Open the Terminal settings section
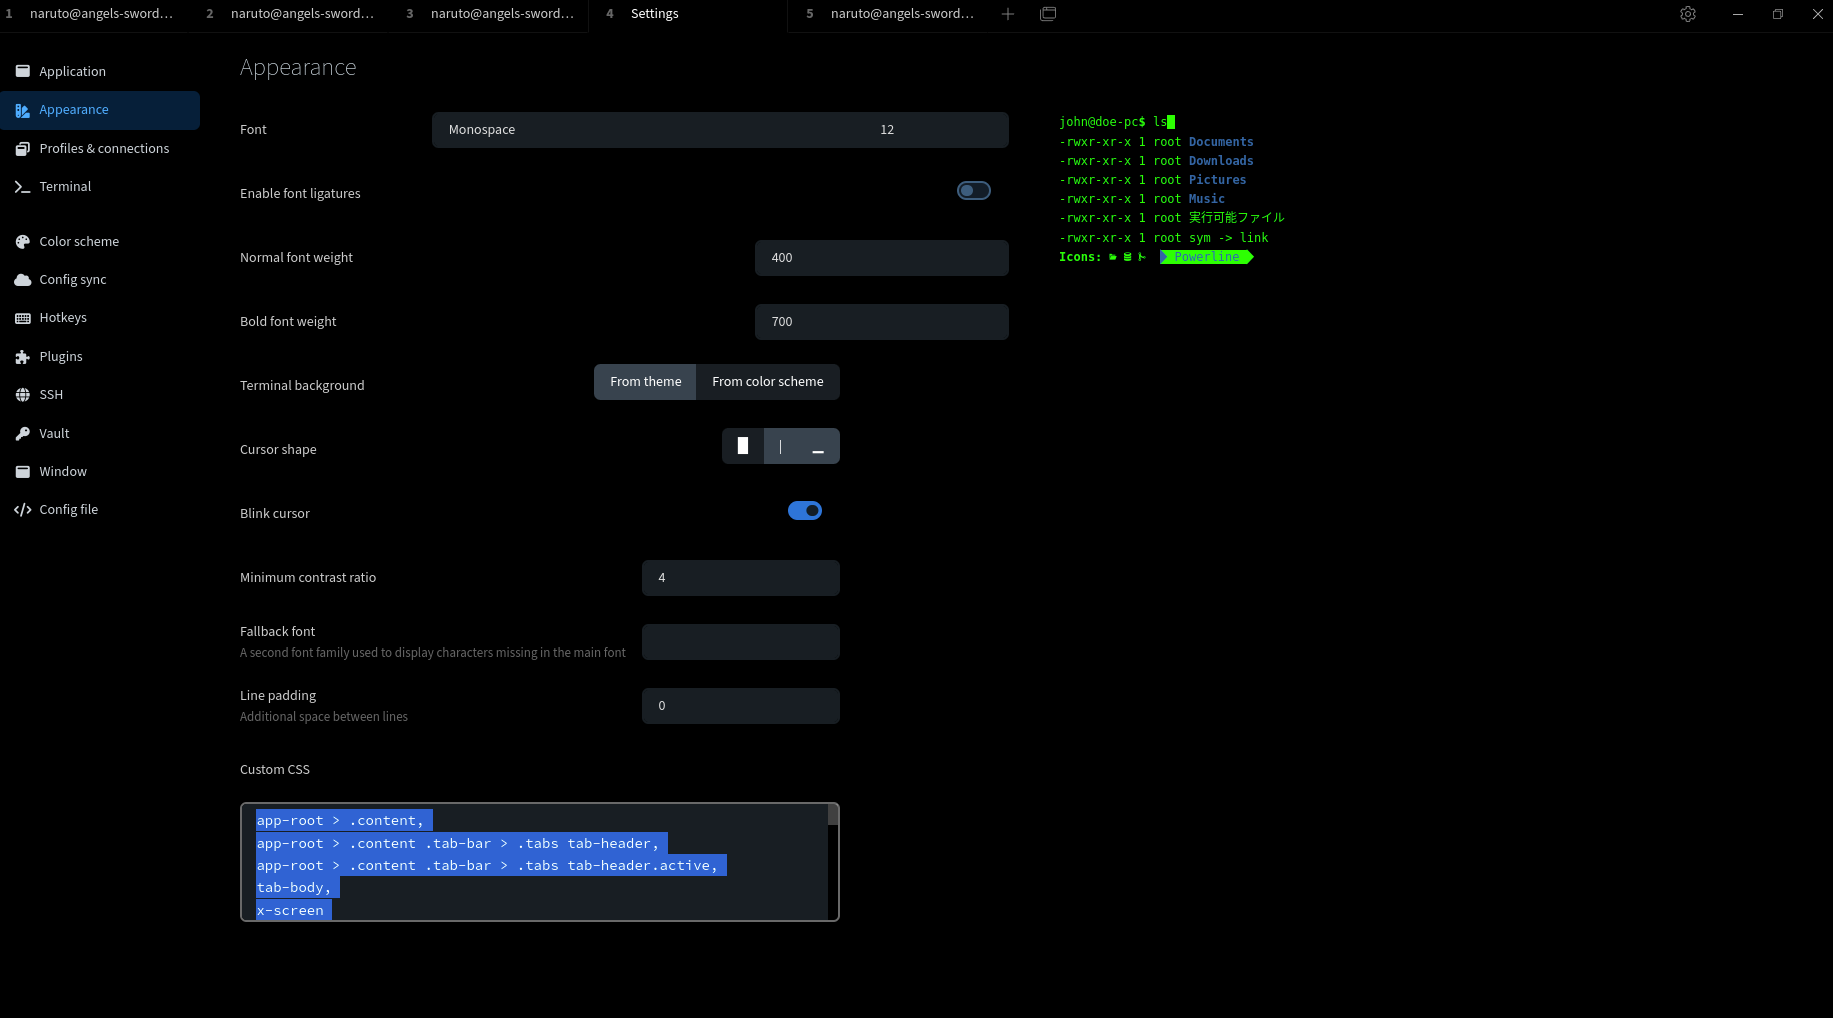The width and height of the screenshot is (1833, 1018). 65,186
